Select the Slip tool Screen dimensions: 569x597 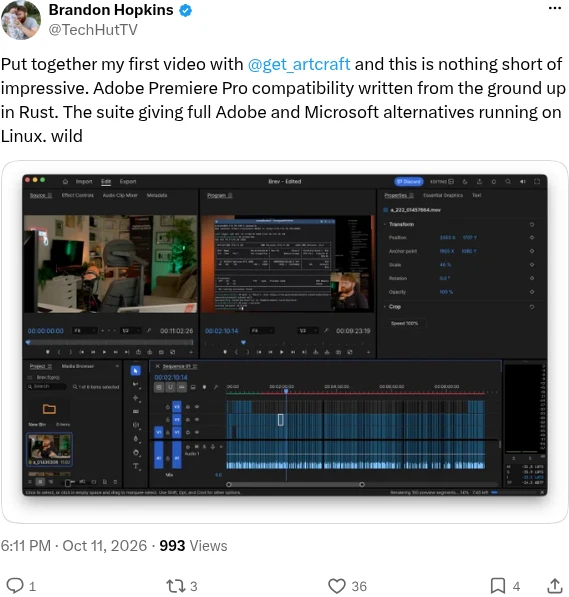point(136,425)
